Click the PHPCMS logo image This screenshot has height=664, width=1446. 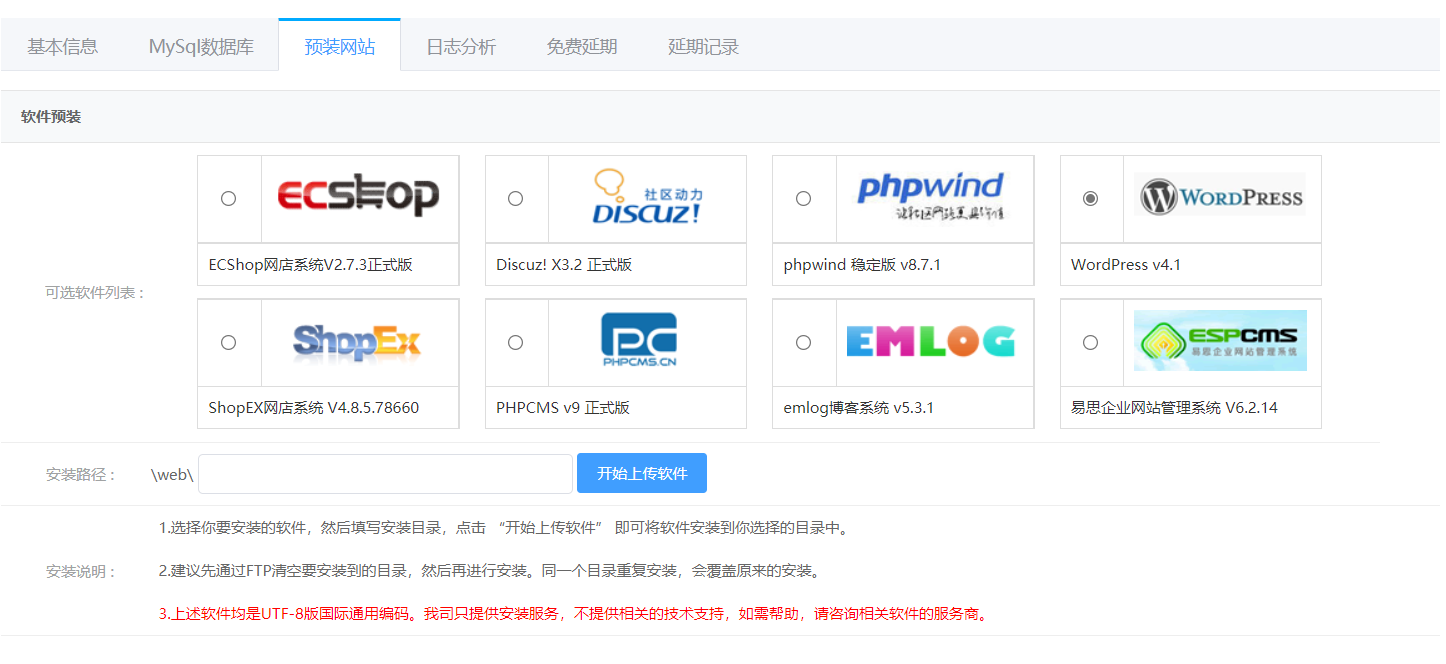(639, 340)
